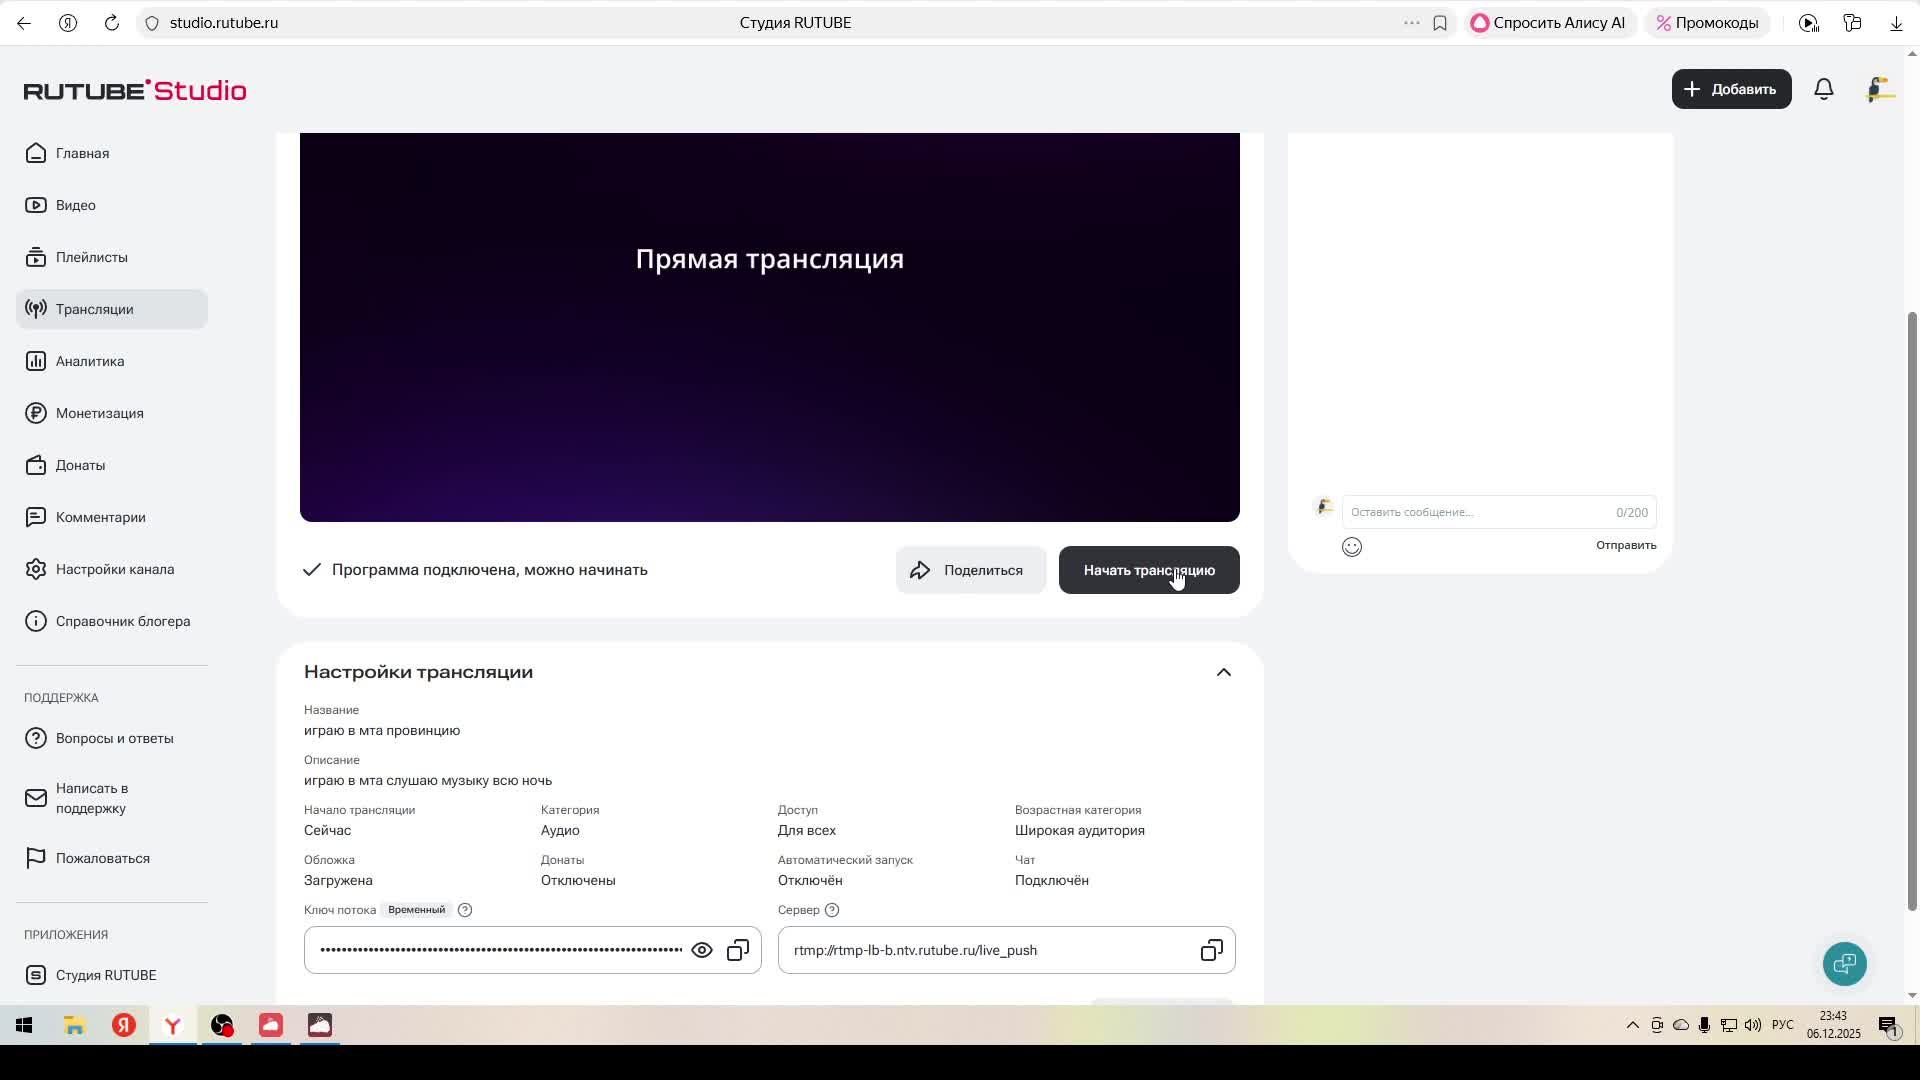Open the stream key help icon

click(x=465, y=910)
